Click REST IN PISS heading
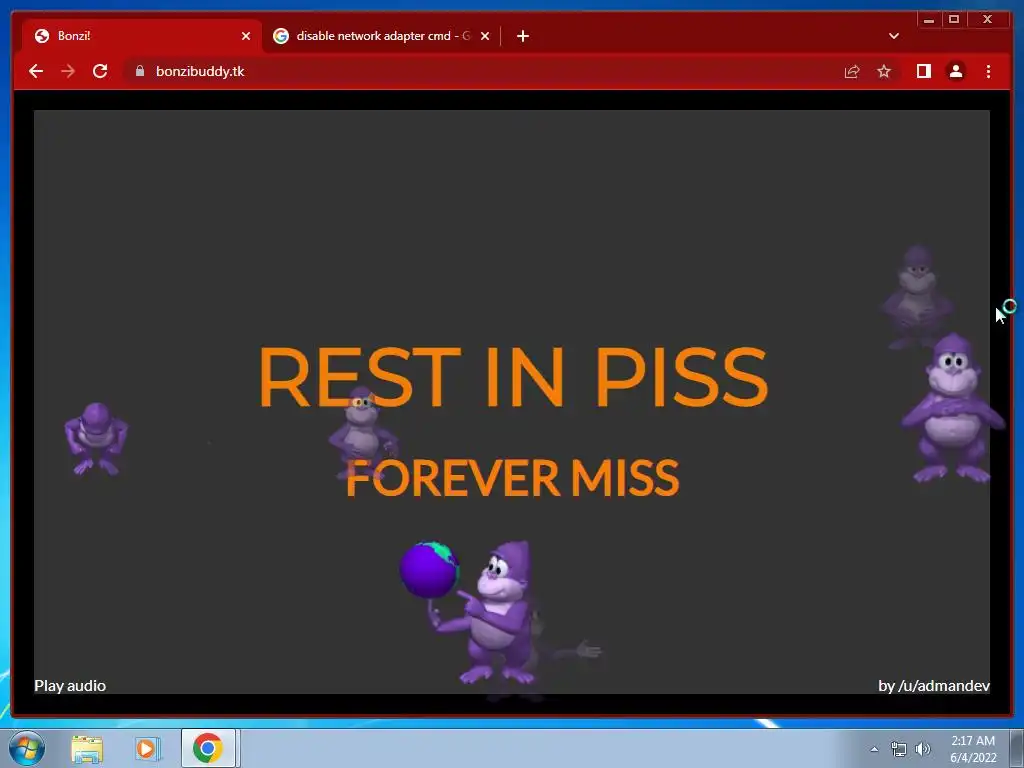1024x768 pixels. [513, 377]
